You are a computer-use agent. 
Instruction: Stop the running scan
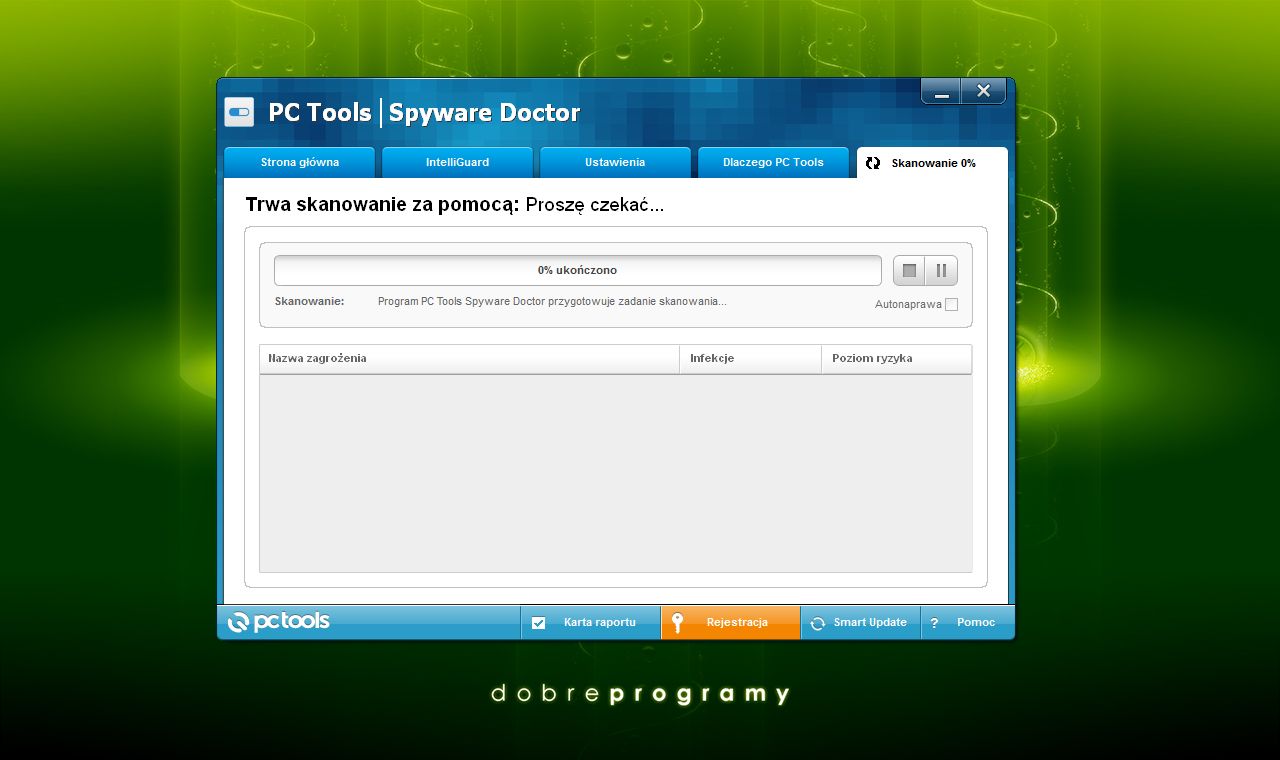click(x=909, y=271)
